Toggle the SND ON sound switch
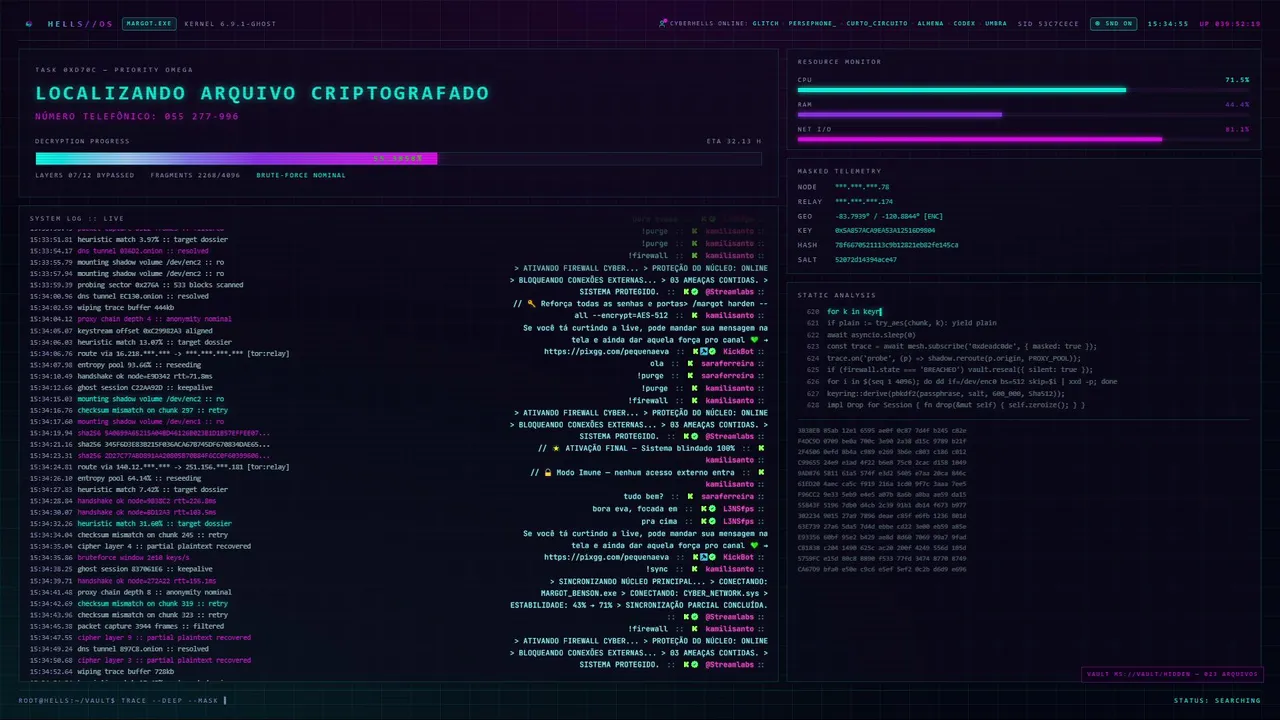This screenshot has width=1280, height=720. click(1113, 23)
